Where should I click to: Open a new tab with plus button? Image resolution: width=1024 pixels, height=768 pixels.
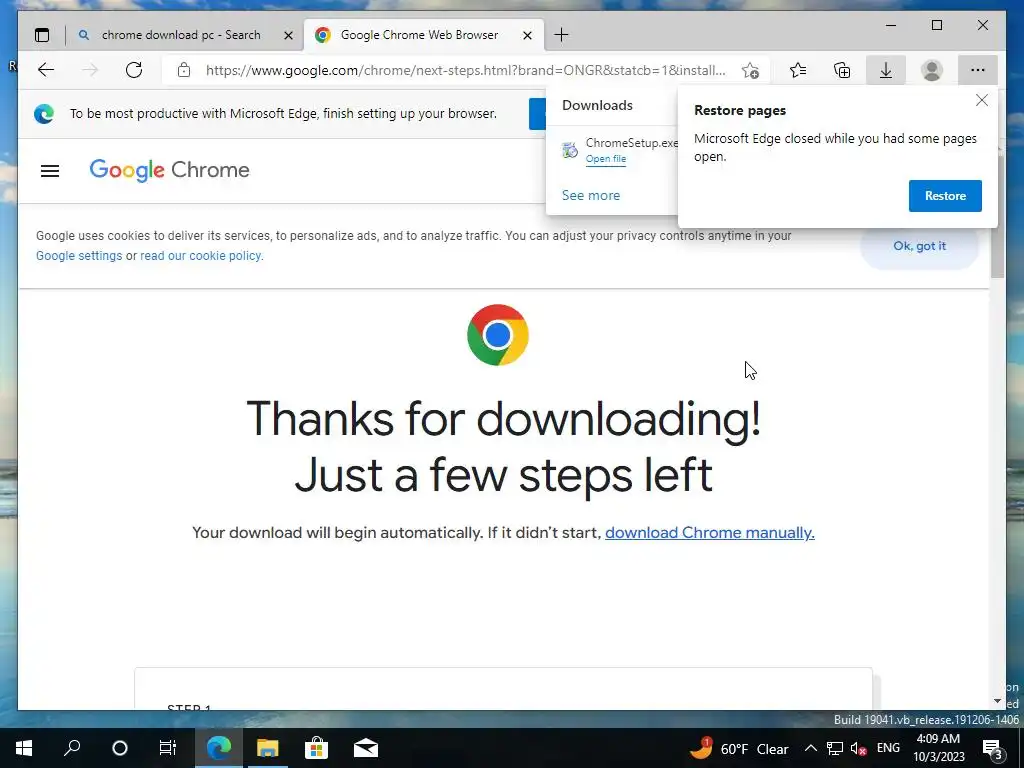561,35
